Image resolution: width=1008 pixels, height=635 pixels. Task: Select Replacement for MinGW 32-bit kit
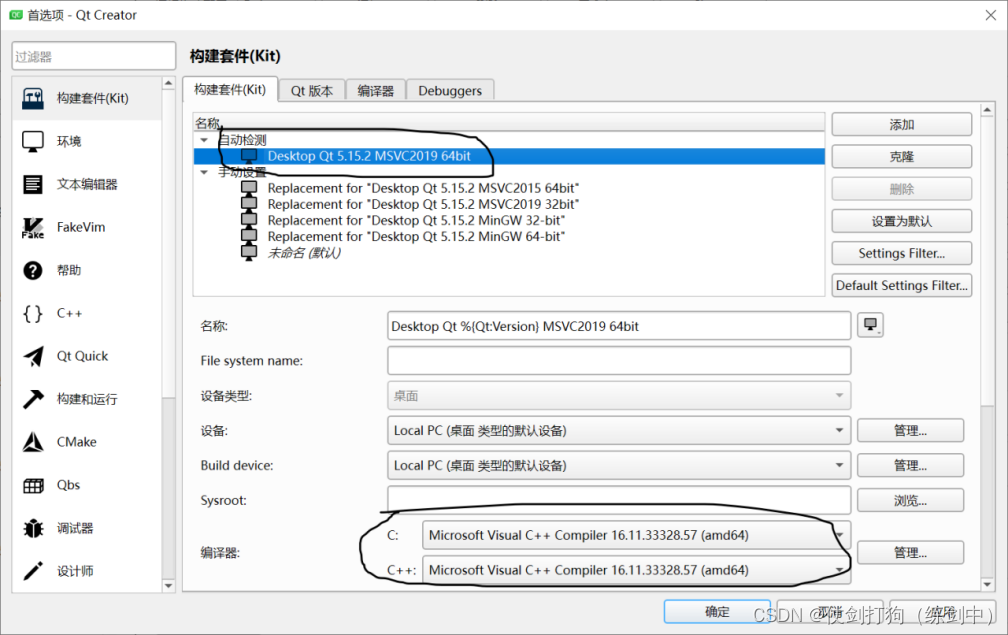coord(416,220)
